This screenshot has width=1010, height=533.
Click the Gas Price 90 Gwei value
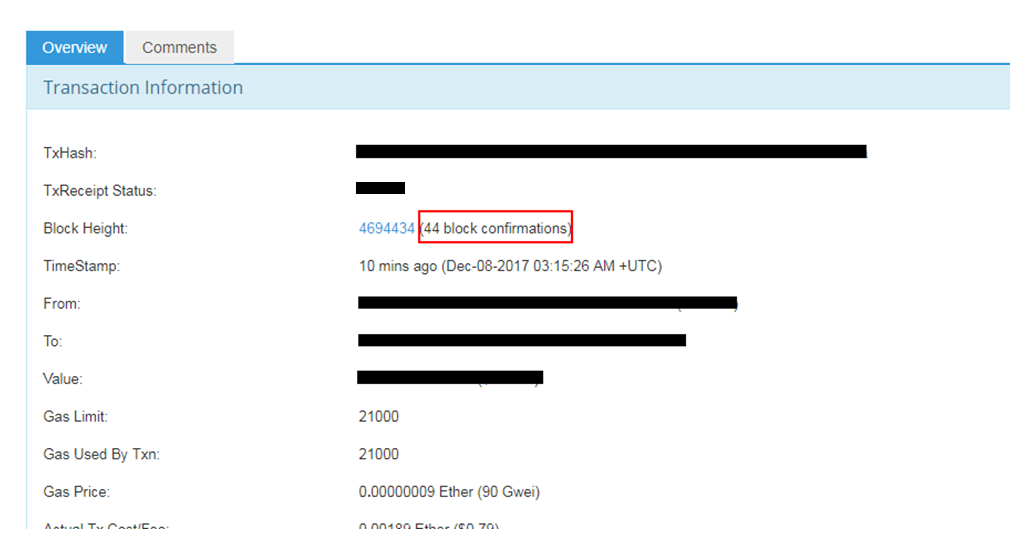click(x=449, y=492)
